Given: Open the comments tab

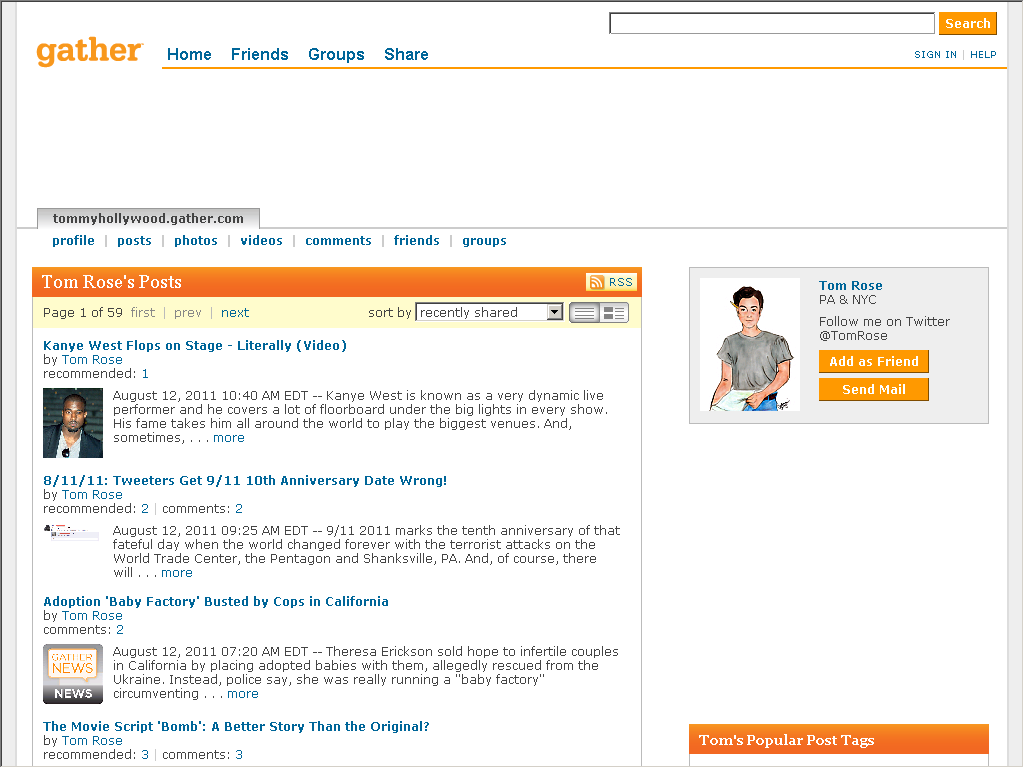Looking at the screenshot, I should [338, 241].
